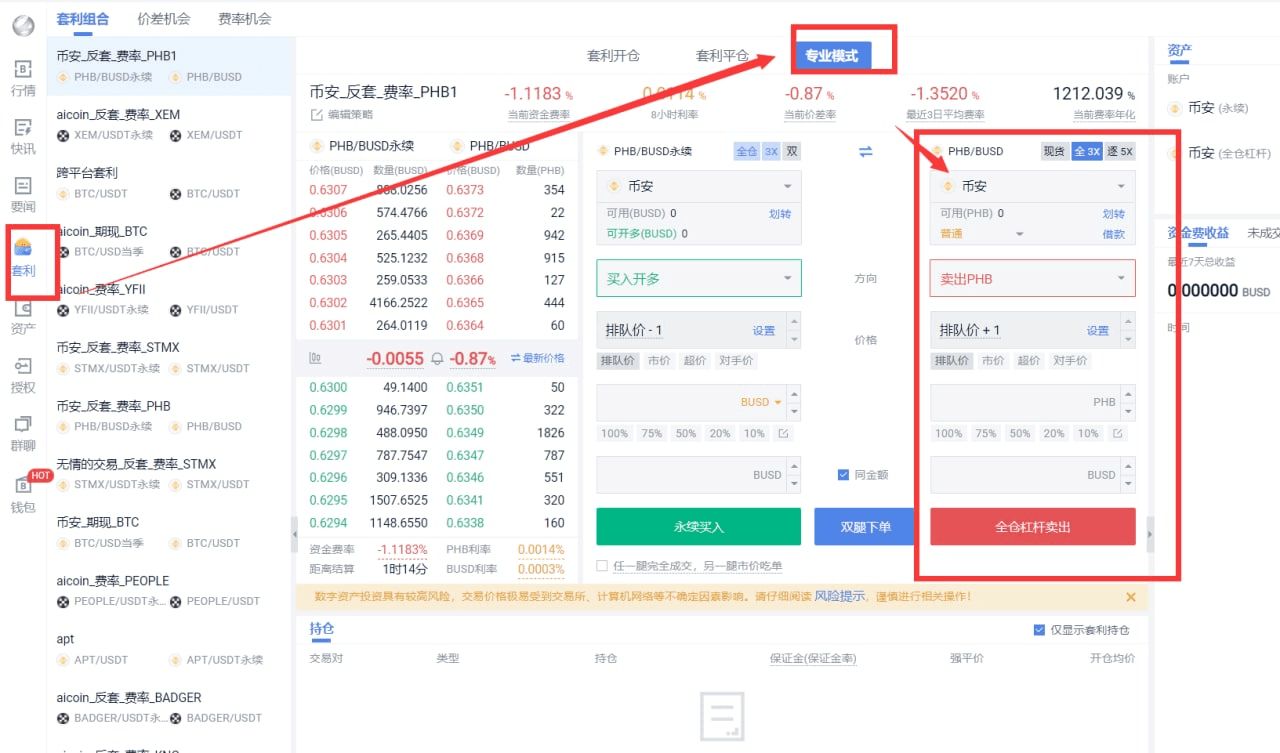Screen dimensions: 1280x753
Task: Toggle the 同金额 same amount checkbox
Action: pyautogui.click(x=843, y=475)
